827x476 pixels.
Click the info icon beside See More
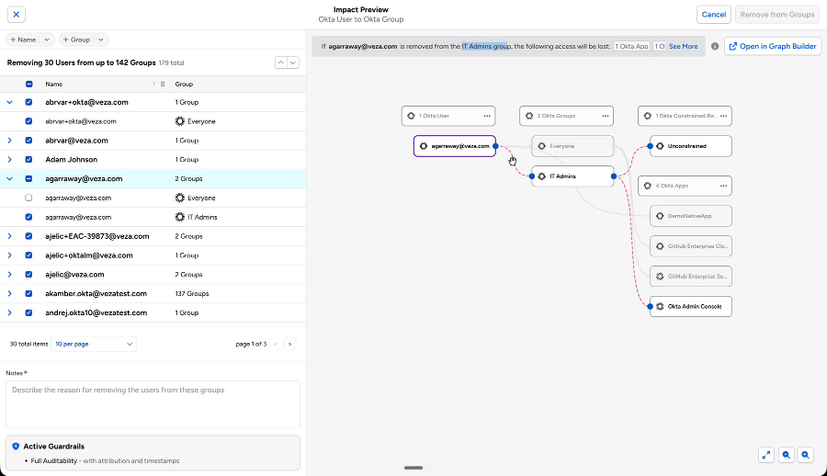point(715,46)
